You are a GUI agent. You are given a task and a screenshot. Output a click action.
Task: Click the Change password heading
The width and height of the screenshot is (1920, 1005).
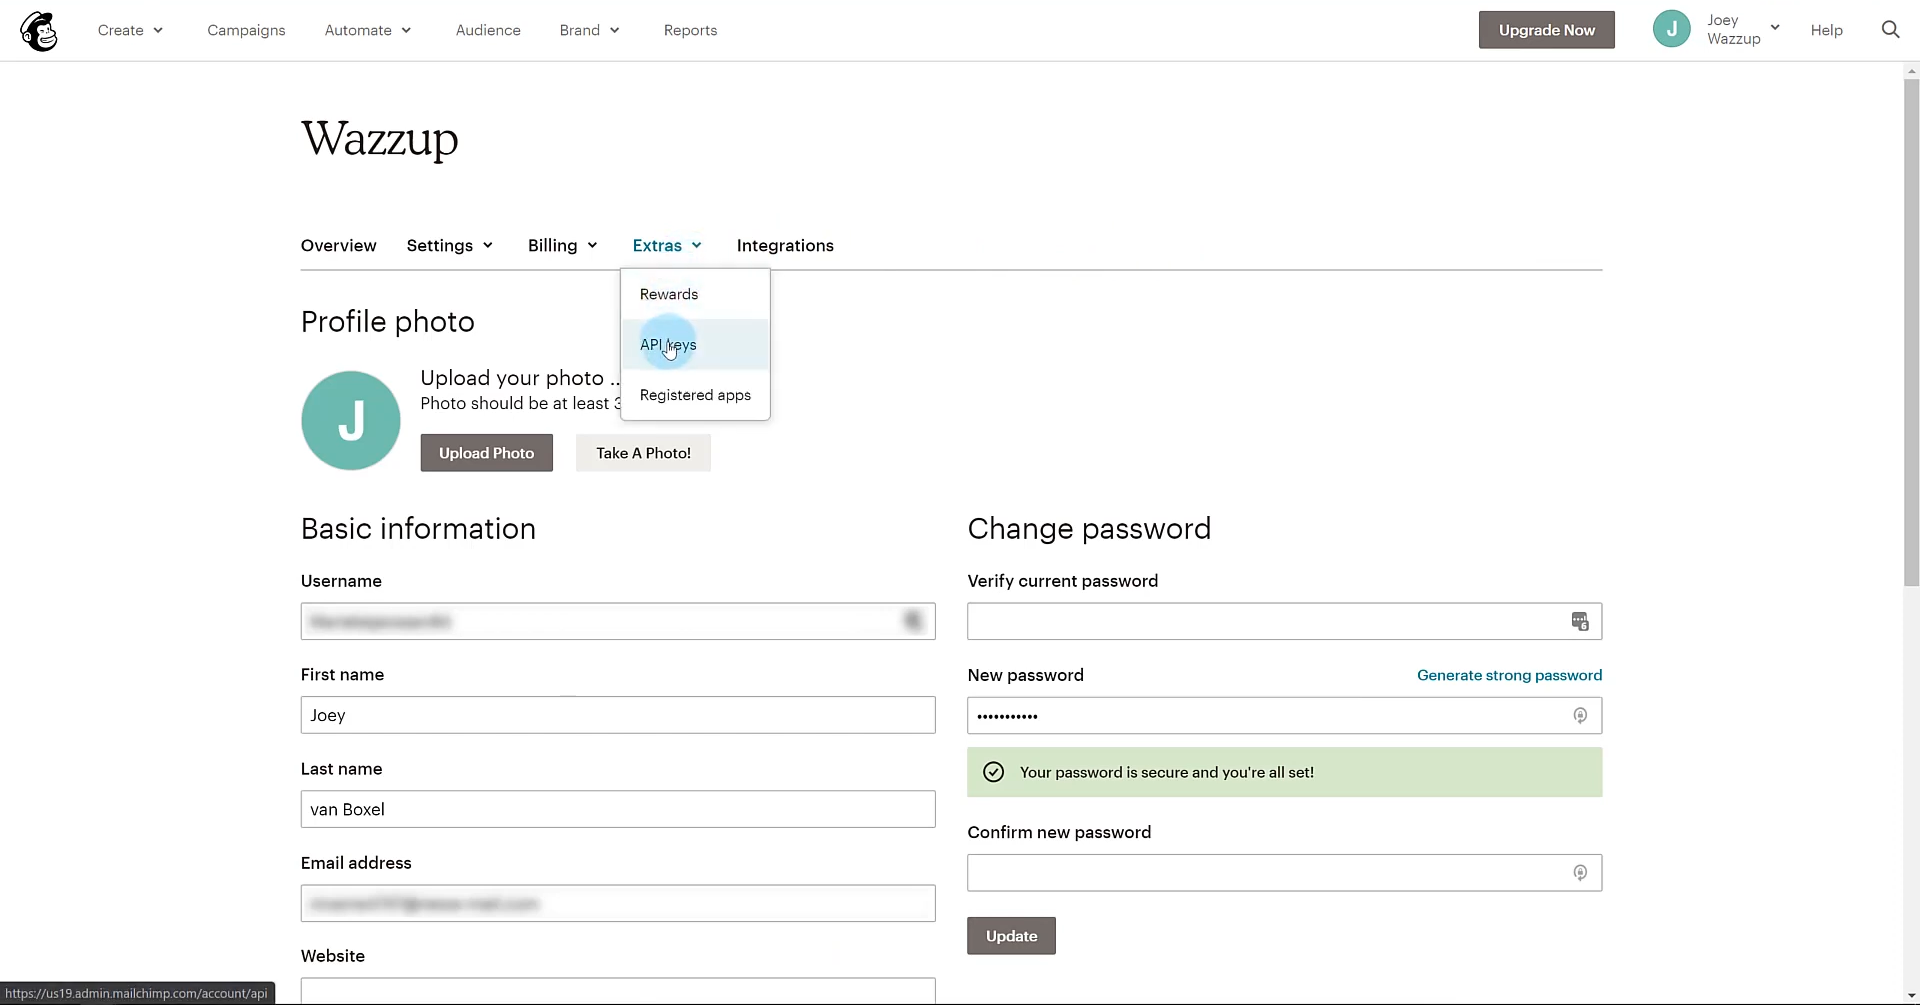pyautogui.click(x=1089, y=529)
